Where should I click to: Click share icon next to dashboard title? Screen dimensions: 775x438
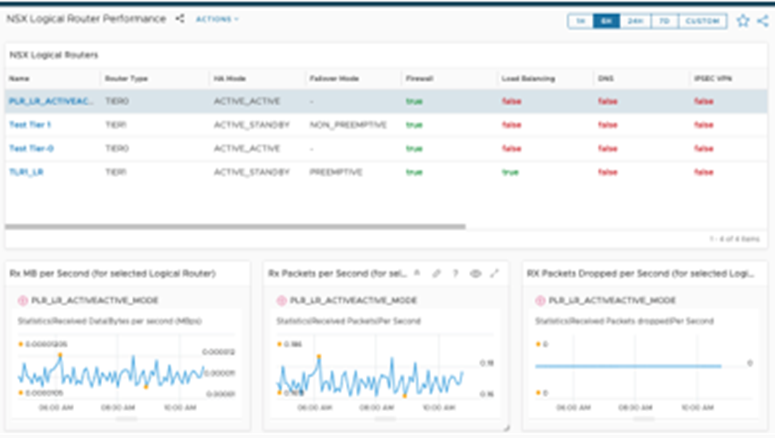coord(180,19)
